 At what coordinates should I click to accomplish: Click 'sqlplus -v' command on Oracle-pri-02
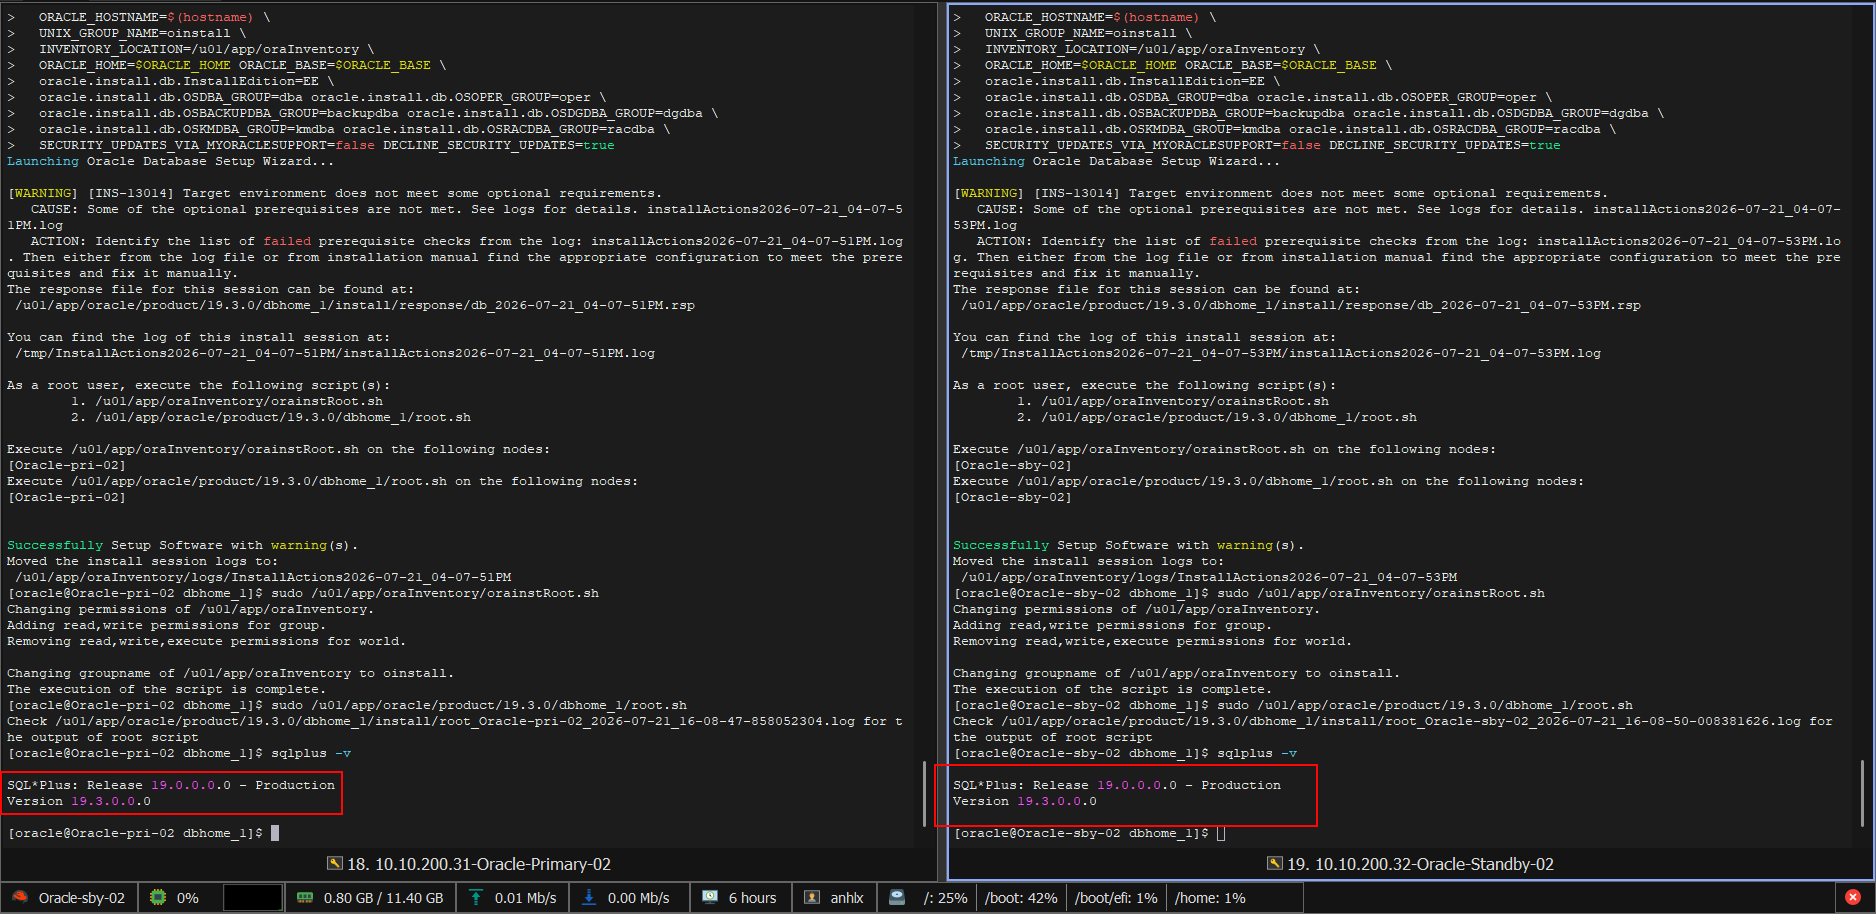pos(311,753)
